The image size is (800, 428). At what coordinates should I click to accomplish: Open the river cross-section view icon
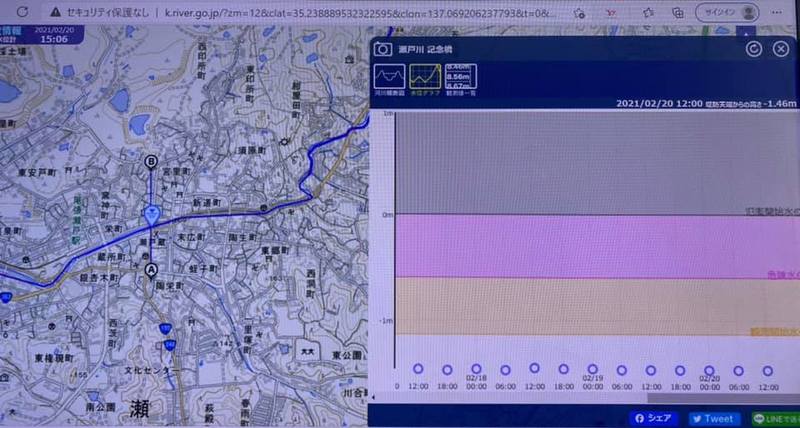tap(388, 76)
